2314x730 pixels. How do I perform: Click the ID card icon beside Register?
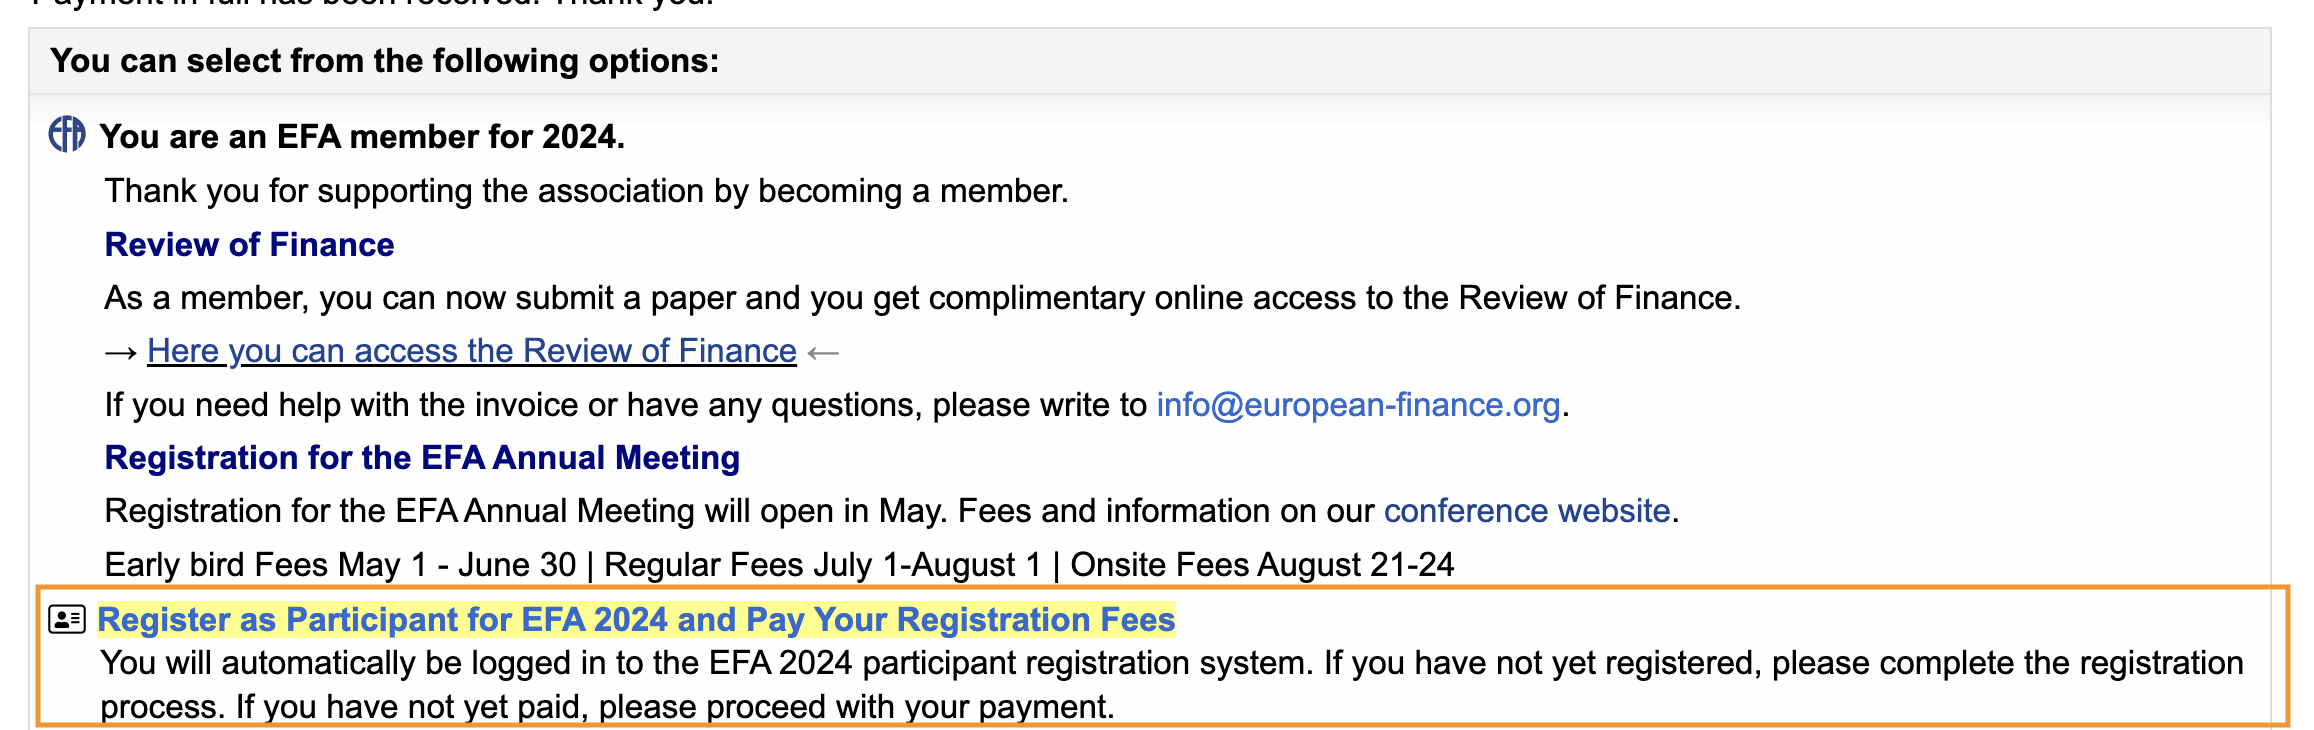pos(67,620)
